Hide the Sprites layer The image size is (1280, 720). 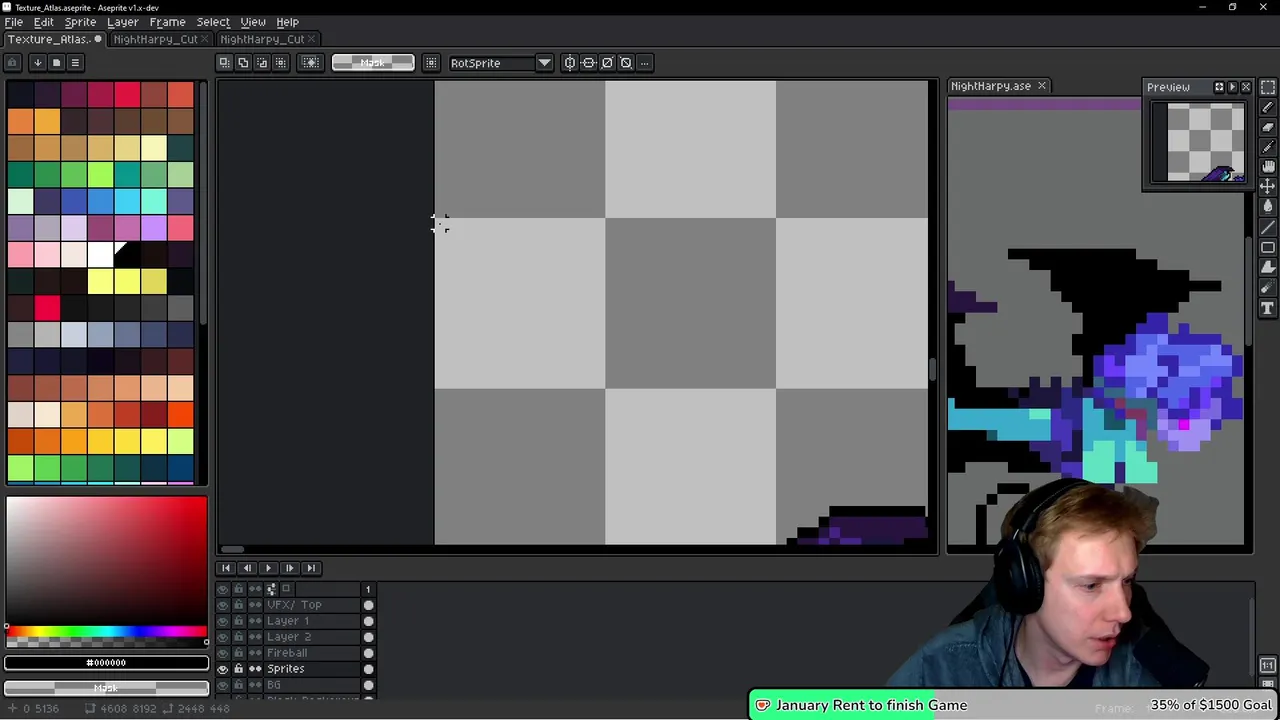(x=223, y=669)
